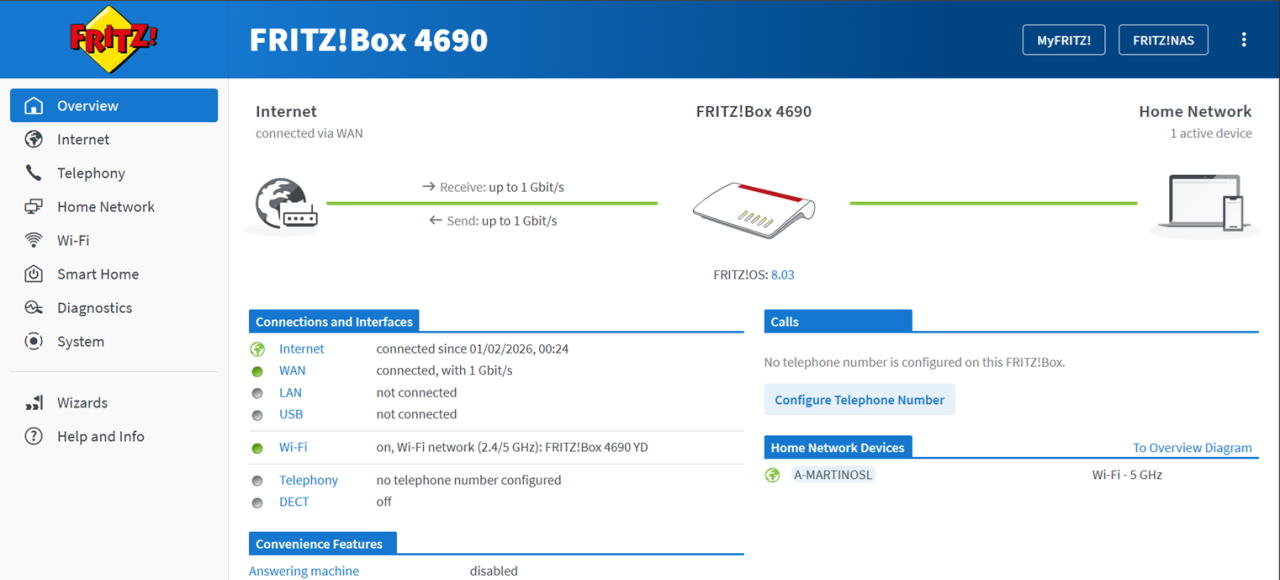Click the green status dot beside Wi-Fi
The width and height of the screenshot is (1280, 580).
pyautogui.click(x=257, y=448)
